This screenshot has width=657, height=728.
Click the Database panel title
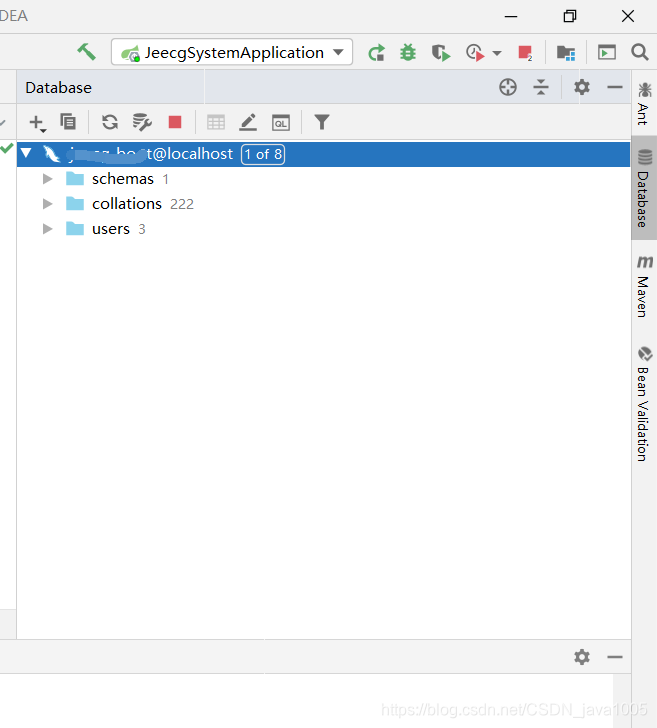tap(59, 88)
